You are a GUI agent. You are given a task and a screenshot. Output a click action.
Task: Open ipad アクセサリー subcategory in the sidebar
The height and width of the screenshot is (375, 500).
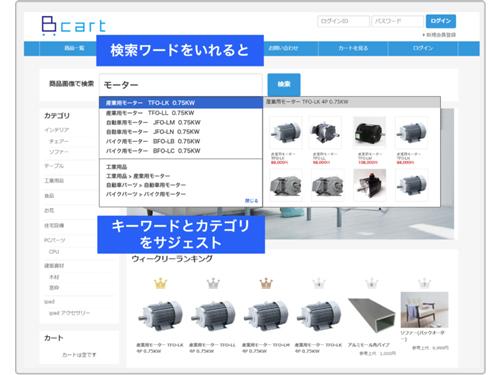(69, 313)
